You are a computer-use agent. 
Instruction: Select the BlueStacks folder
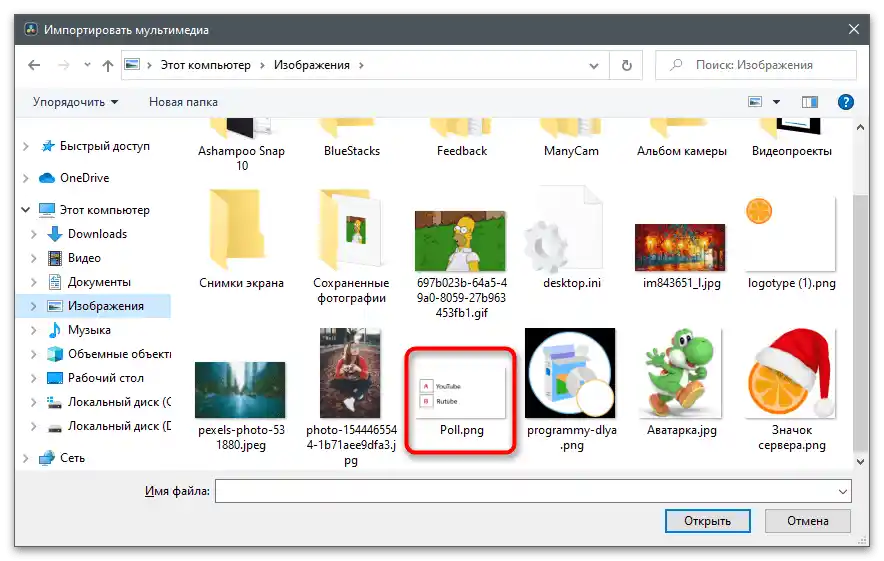(x=352, y=139)
